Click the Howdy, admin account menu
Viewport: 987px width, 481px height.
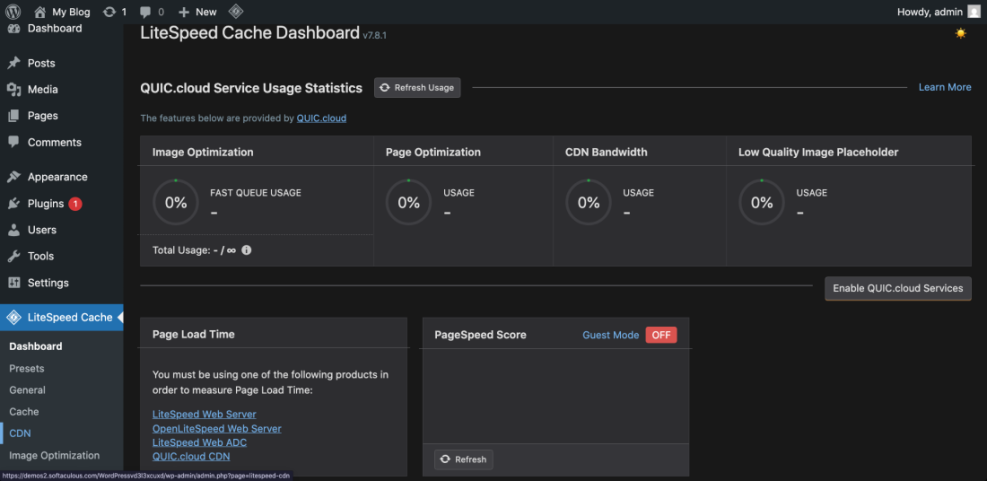[938, 11]
